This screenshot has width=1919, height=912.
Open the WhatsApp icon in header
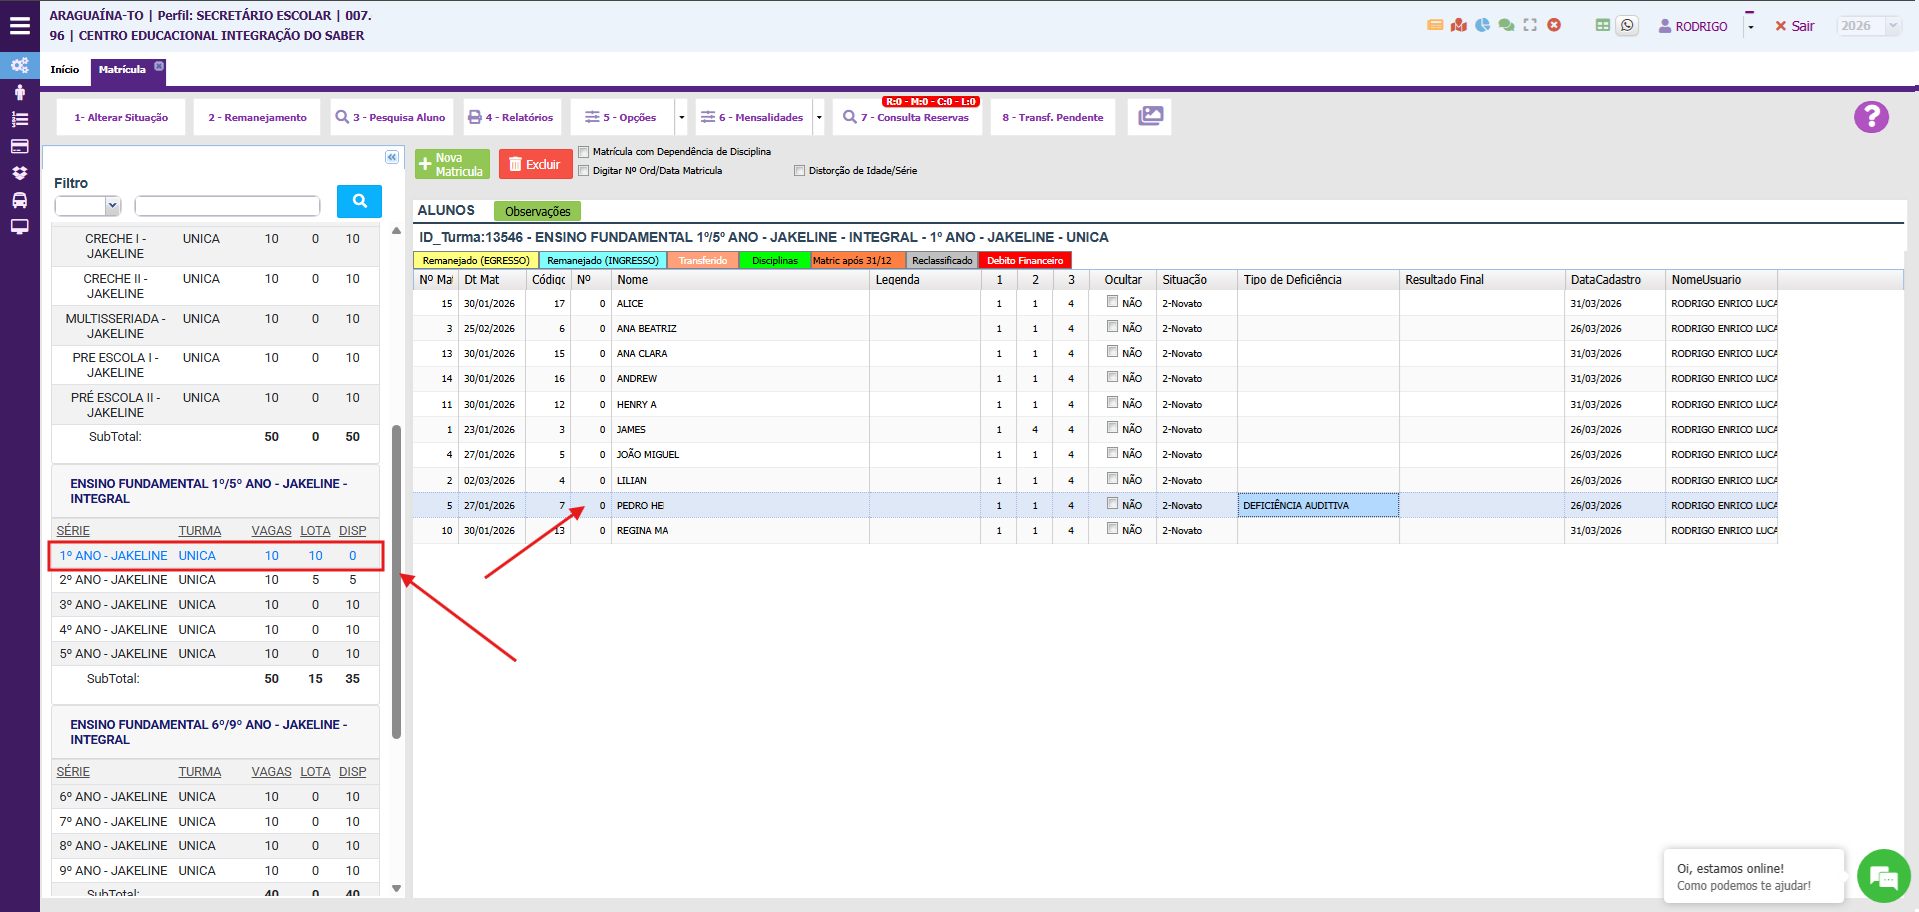pos(1627,26)
